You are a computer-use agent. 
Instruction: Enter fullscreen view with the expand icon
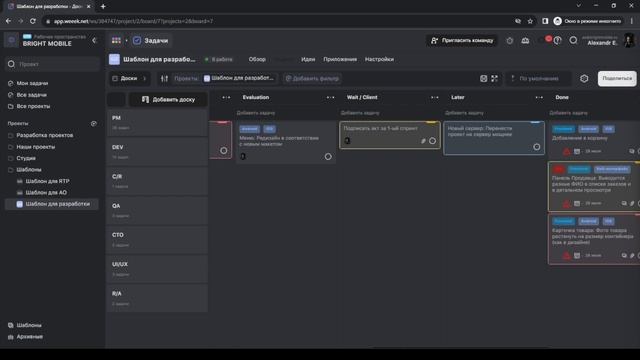coord(495,78)
